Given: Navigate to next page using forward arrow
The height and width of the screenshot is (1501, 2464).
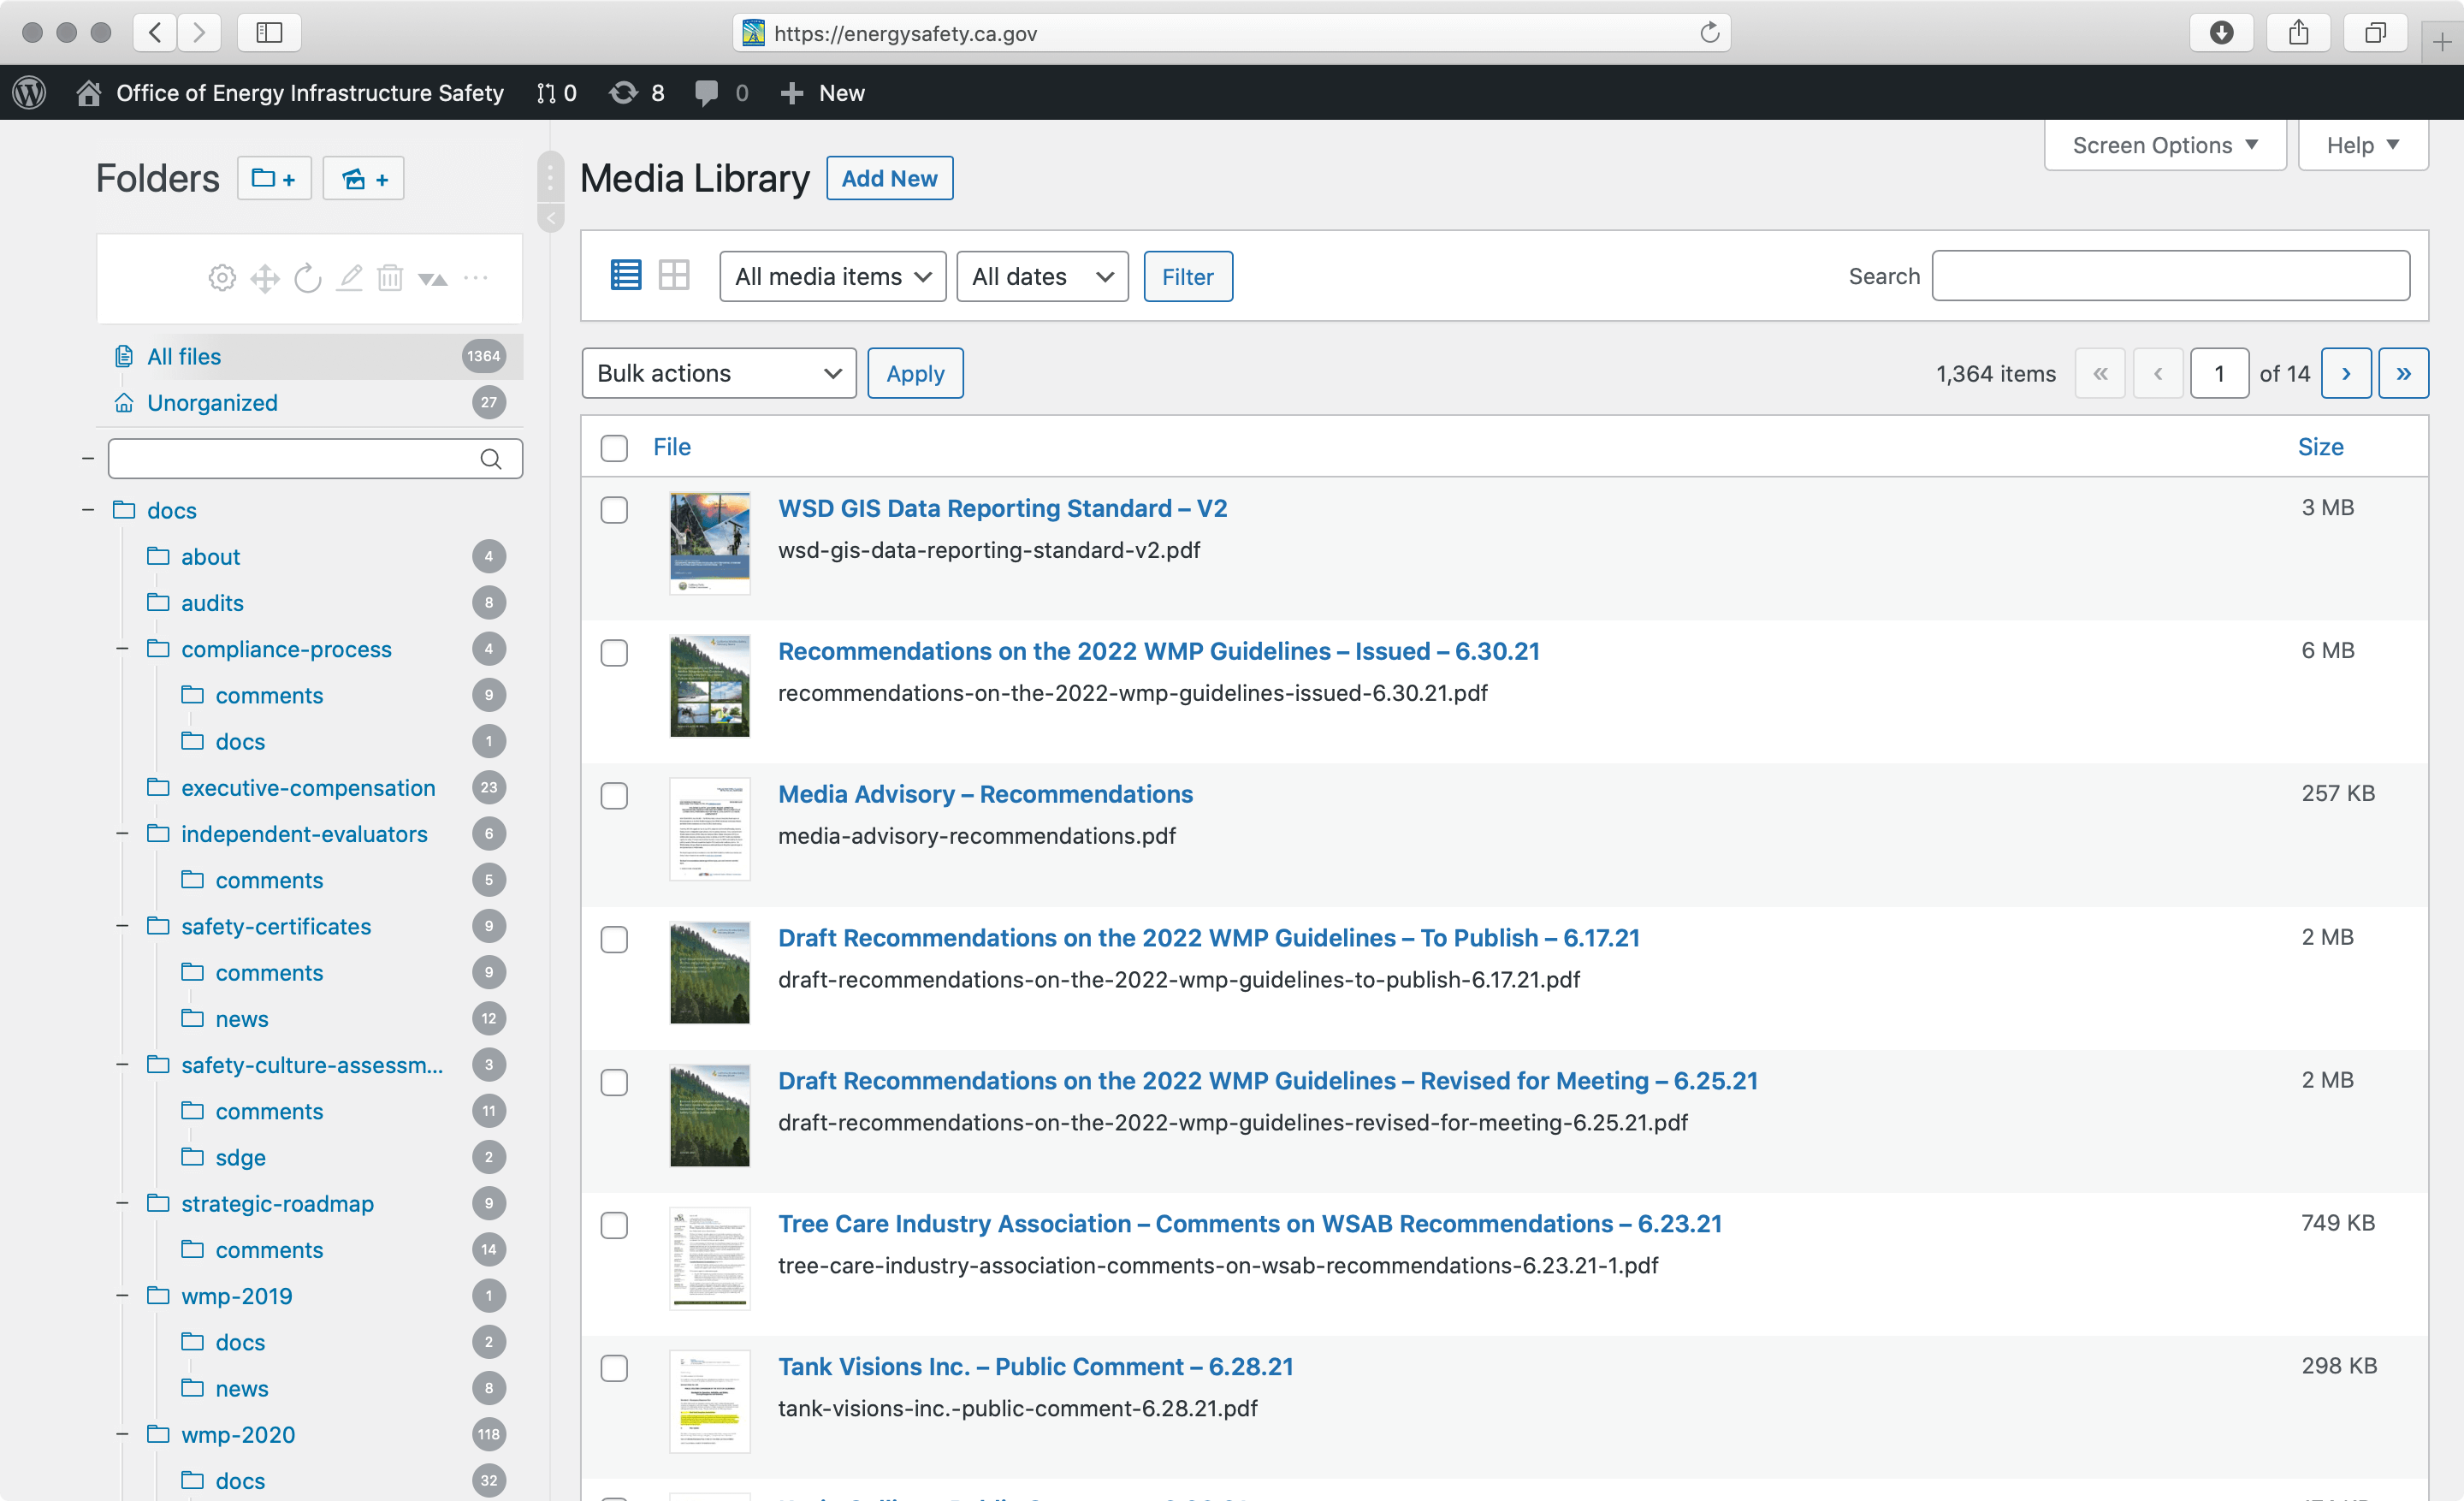Looking at the screenshot, I should pyautogui.click(x=2346, y=371).
